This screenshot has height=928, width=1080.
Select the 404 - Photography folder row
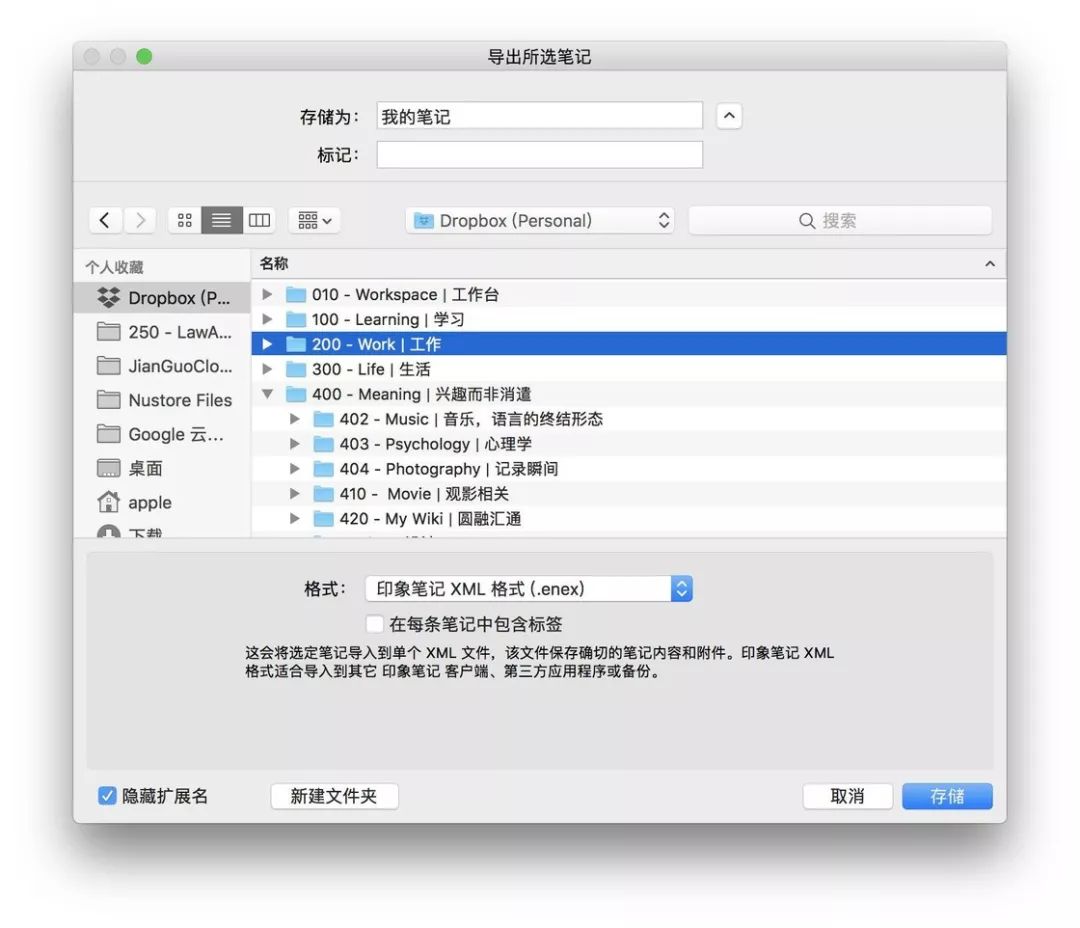[629, 468]
